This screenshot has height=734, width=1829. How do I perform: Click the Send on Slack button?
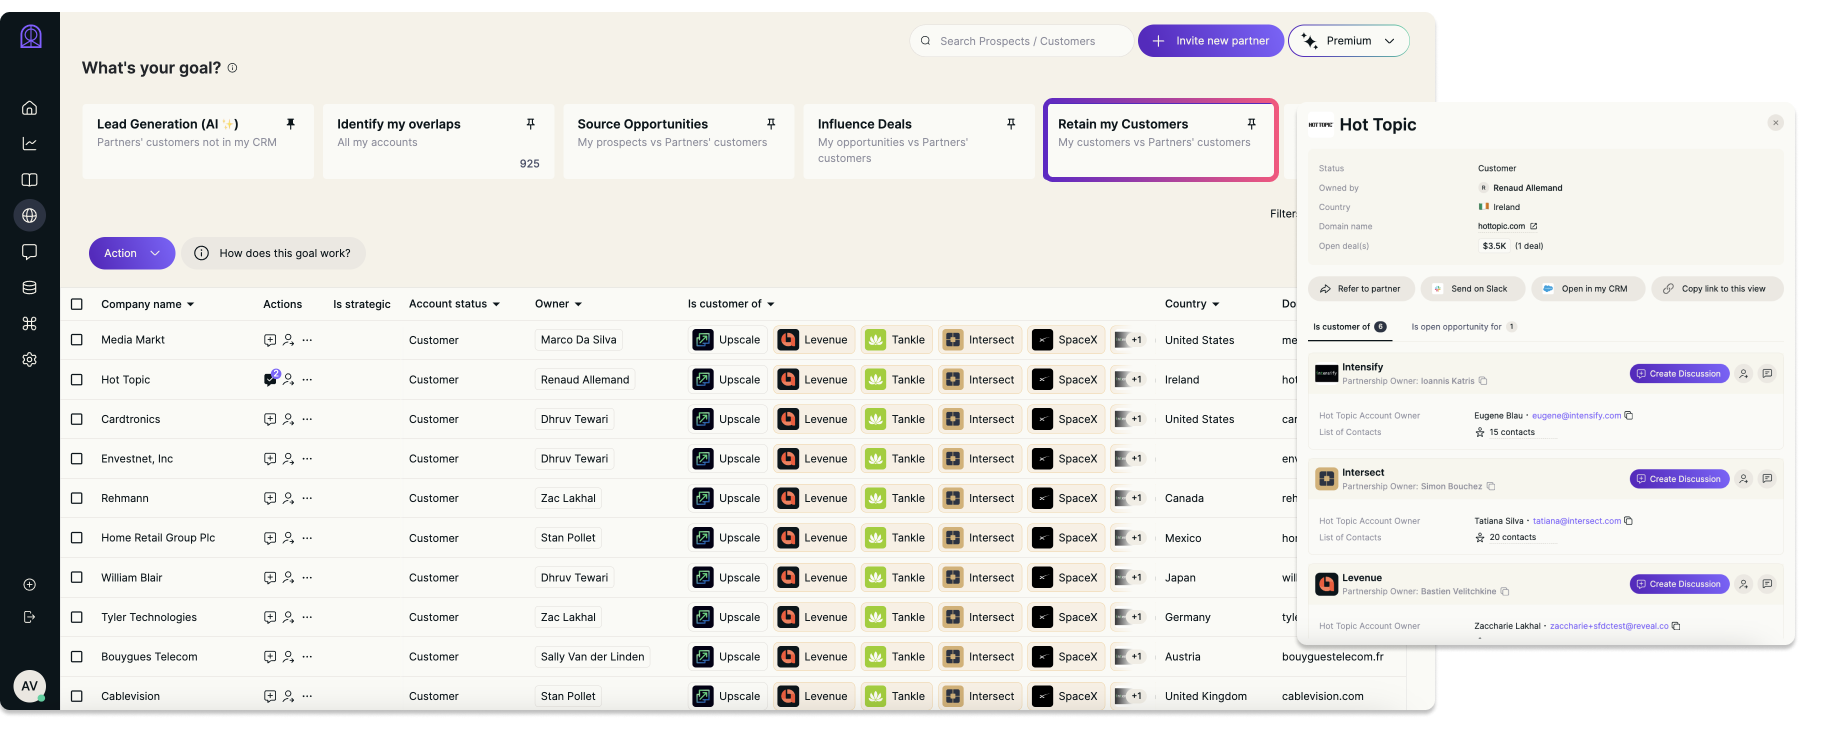point(1472,289)
